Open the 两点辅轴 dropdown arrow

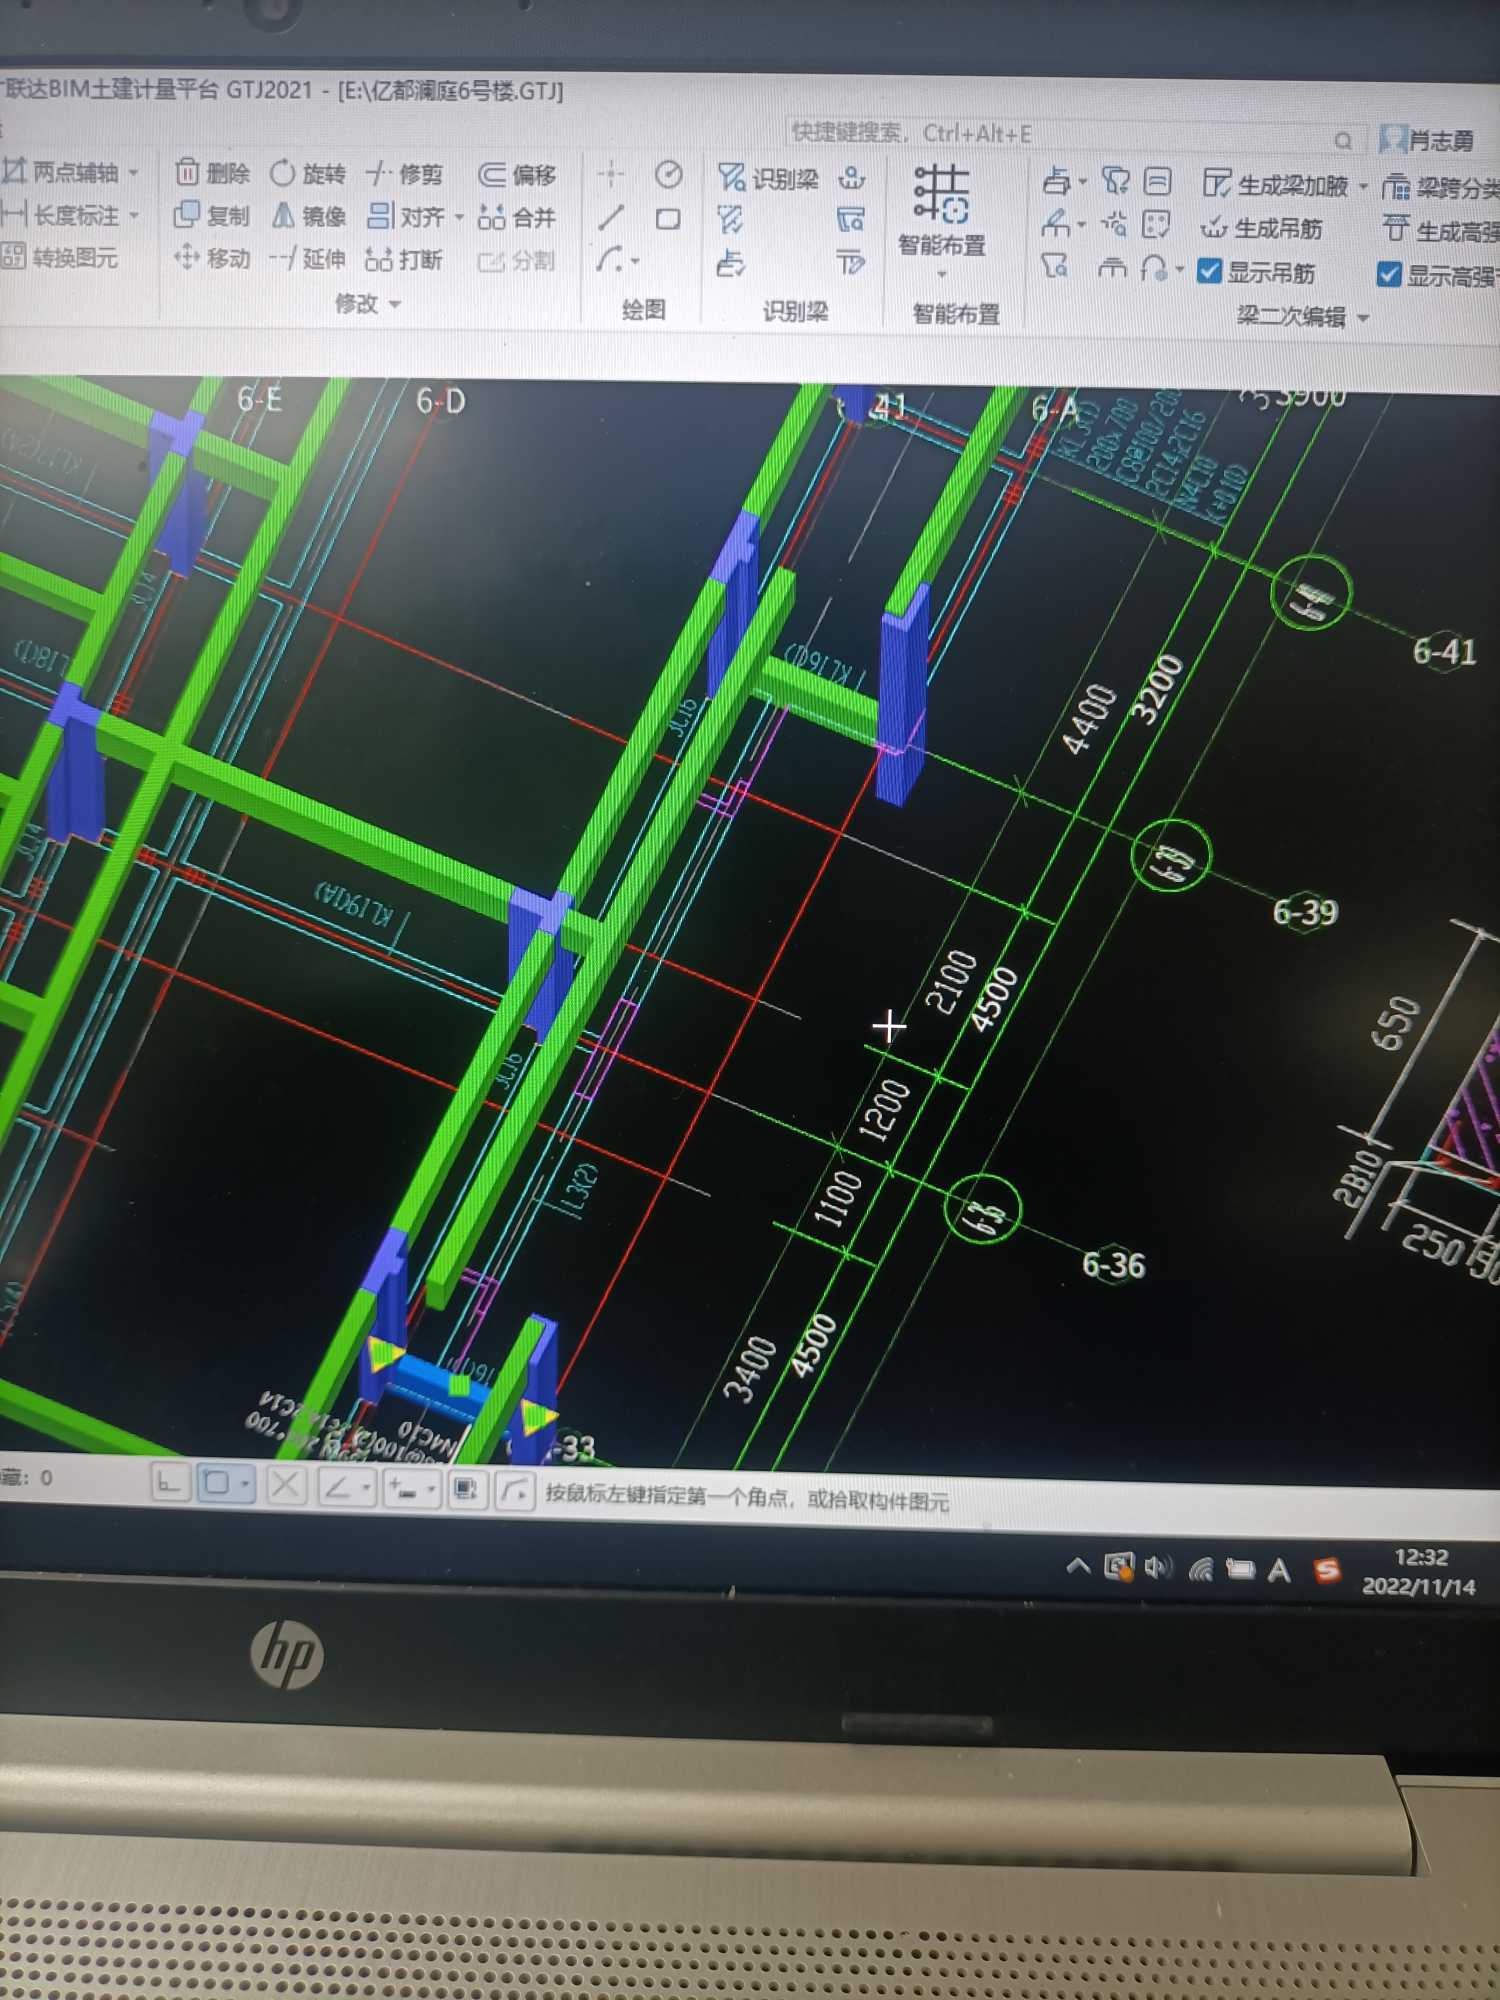click(134, 173)
